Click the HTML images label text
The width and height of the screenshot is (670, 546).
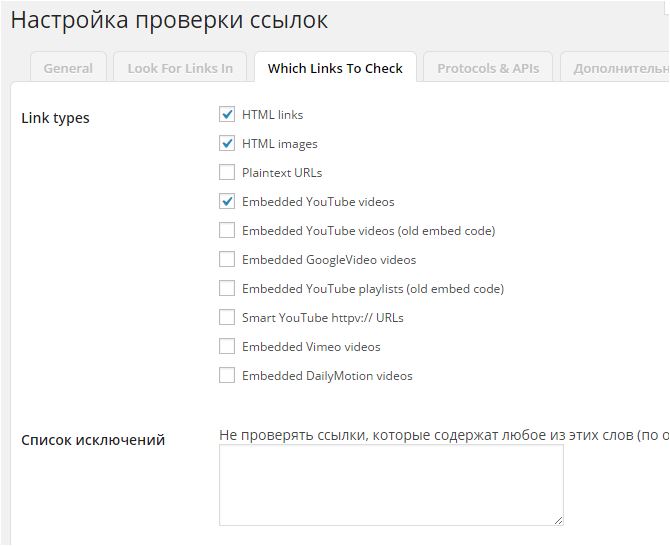(279, 144)
